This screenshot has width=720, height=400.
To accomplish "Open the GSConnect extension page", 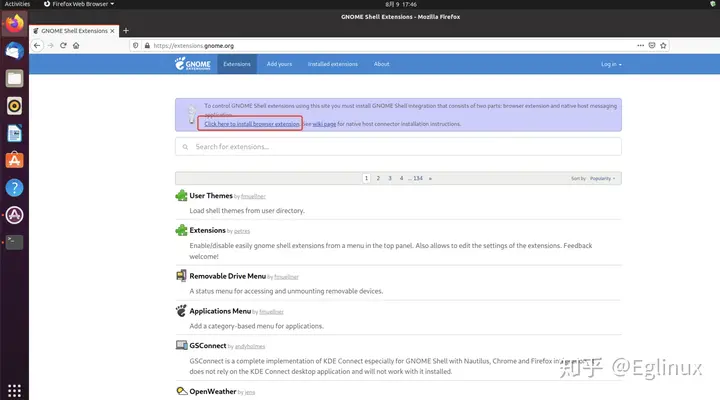I will point(208,345).
